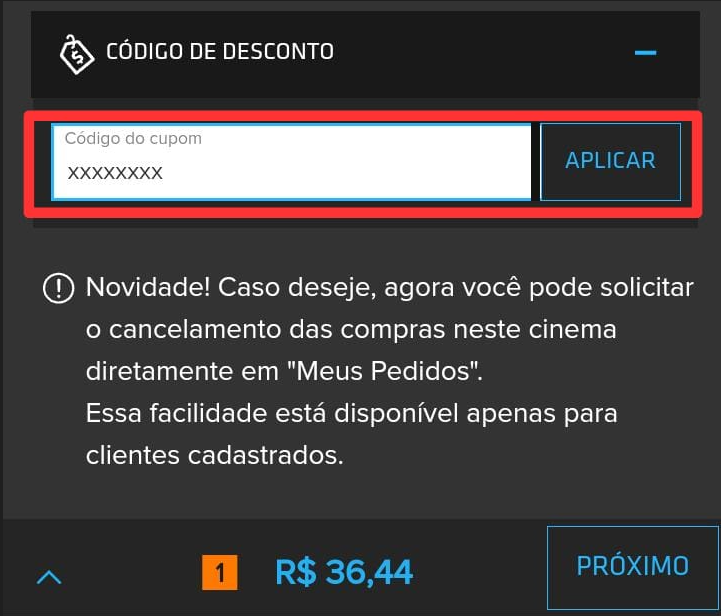
Task: Click the discount price-tag icon
Action: coord(77,54)
